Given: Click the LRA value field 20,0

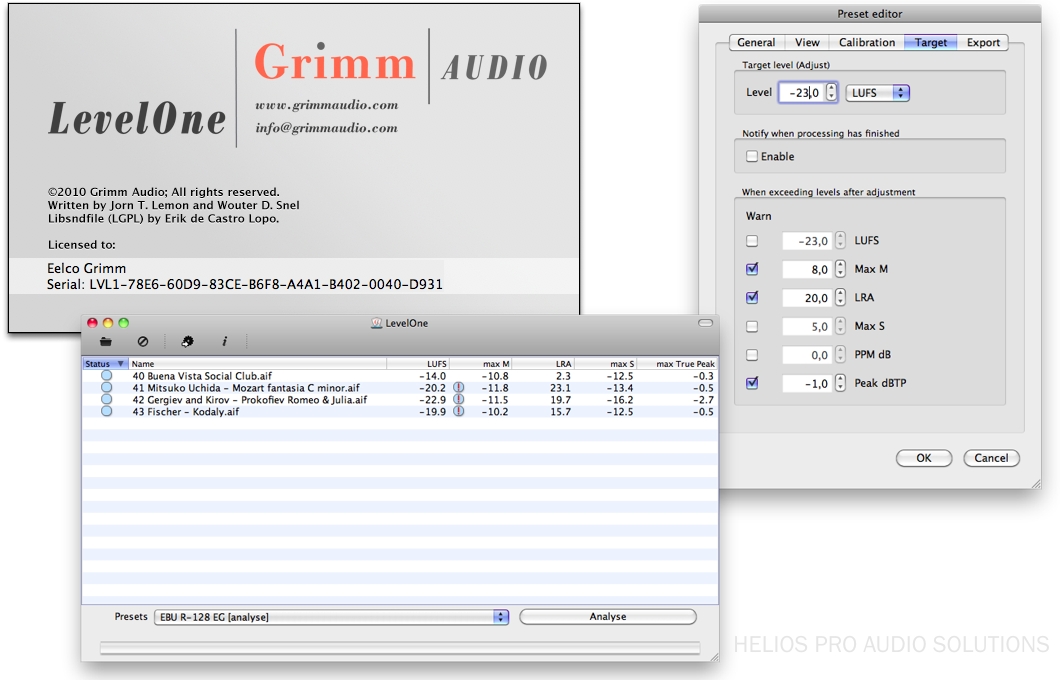Looking at the screenshot, I should click(808, 297).
